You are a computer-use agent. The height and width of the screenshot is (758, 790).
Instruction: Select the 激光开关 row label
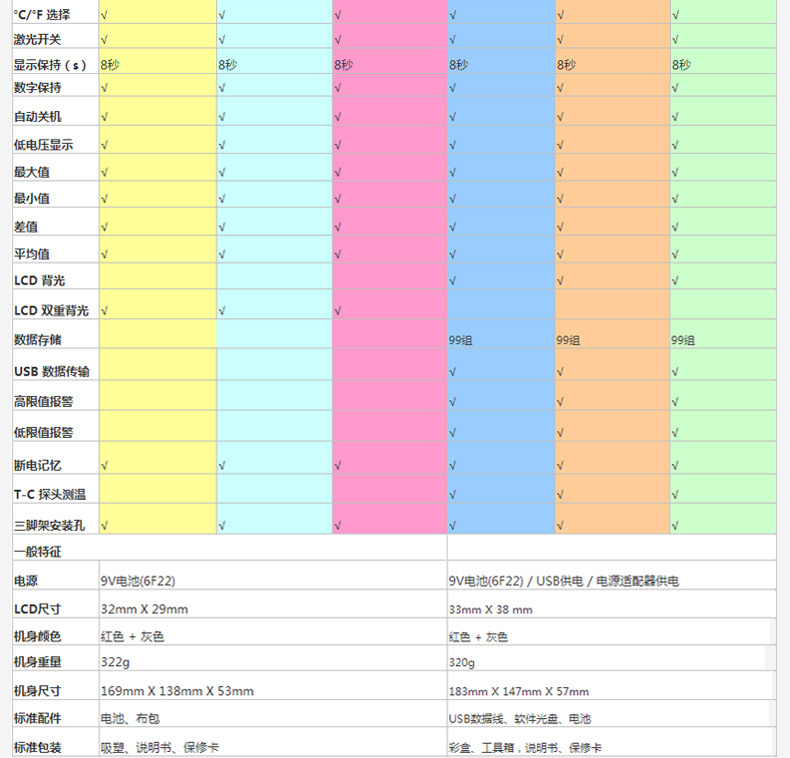click(37, 39)
